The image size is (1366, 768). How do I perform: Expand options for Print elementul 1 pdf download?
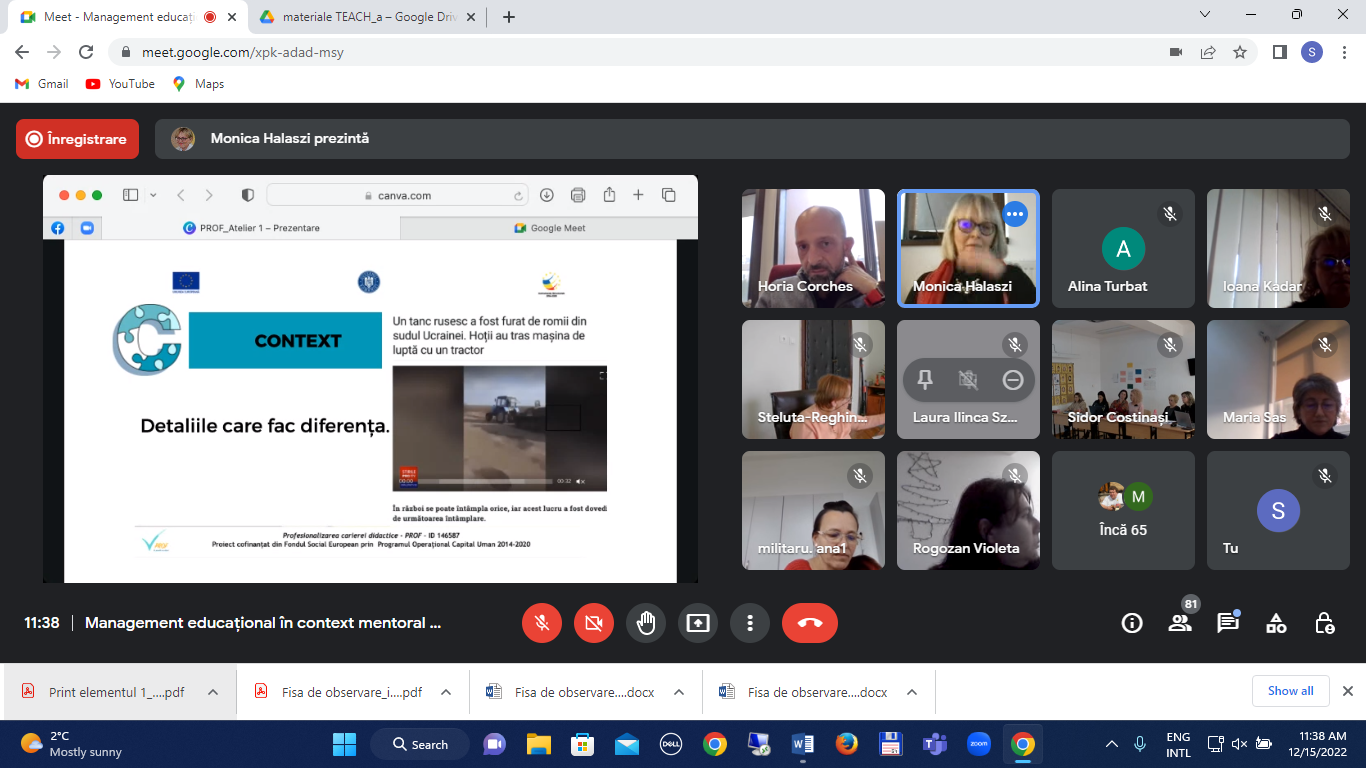pos(213,692)
